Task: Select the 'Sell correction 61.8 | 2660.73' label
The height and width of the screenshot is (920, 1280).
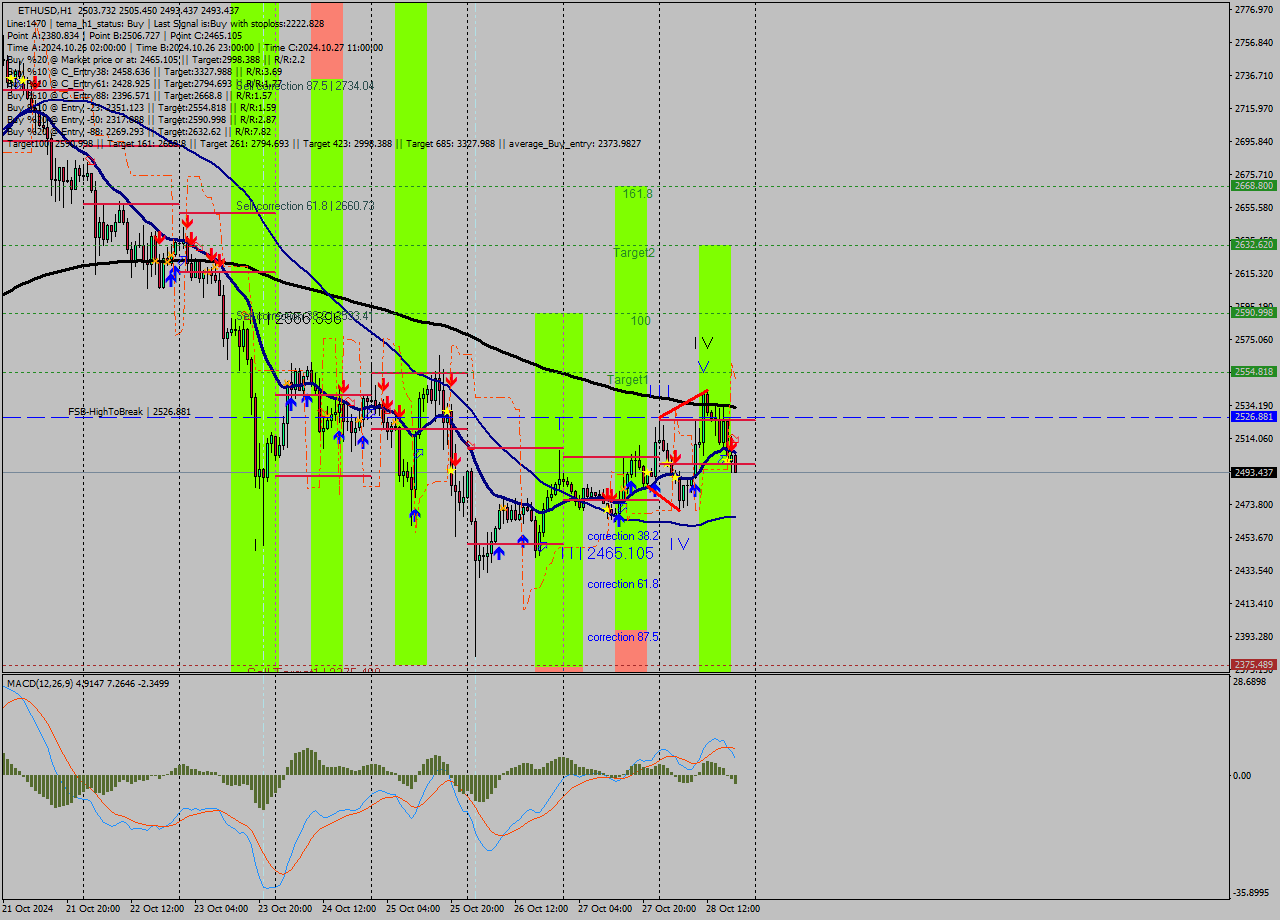Action: point(305,206)
